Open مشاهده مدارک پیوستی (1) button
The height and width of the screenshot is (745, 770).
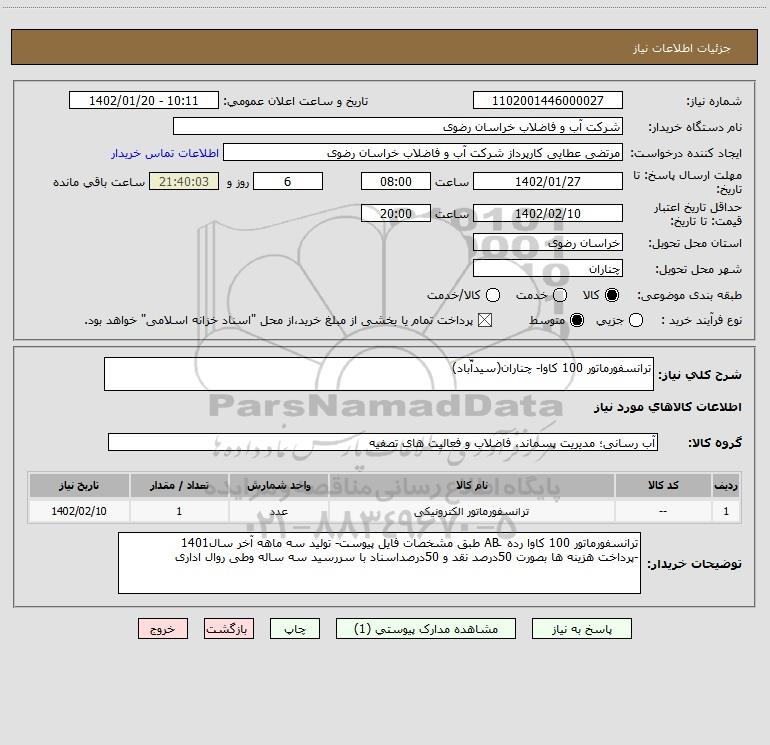[426, 629]
